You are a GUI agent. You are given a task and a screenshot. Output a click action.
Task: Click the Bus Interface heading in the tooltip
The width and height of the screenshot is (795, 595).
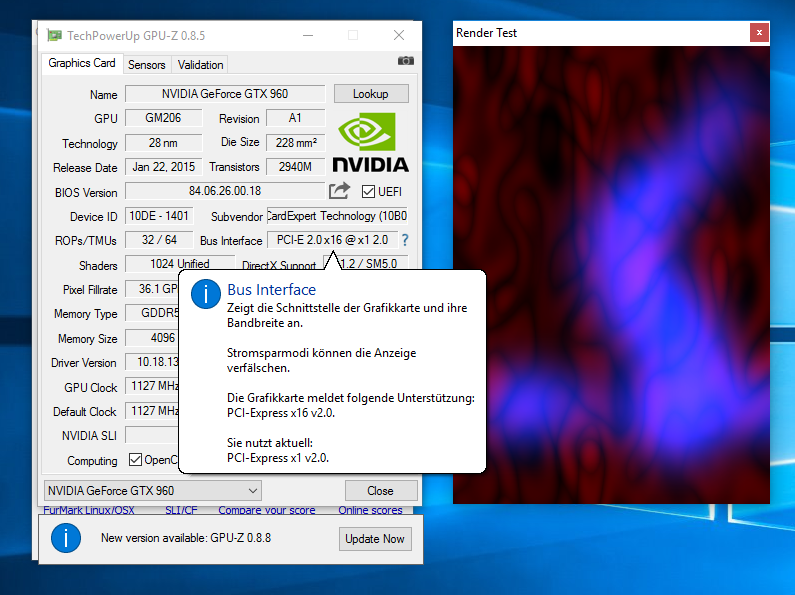click(272, 289)
